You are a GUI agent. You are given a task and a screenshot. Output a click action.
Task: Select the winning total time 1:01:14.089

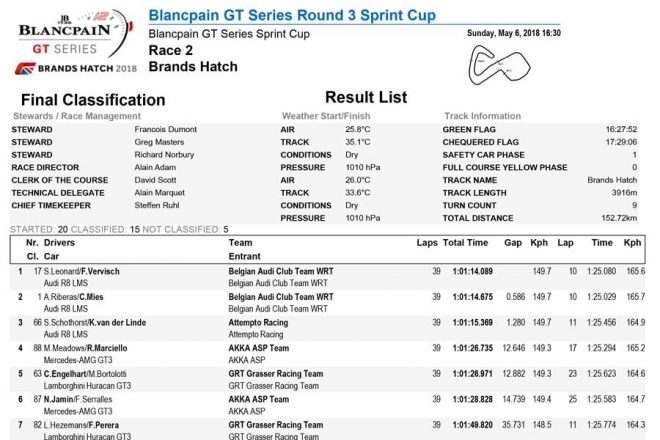click(471, 271)
